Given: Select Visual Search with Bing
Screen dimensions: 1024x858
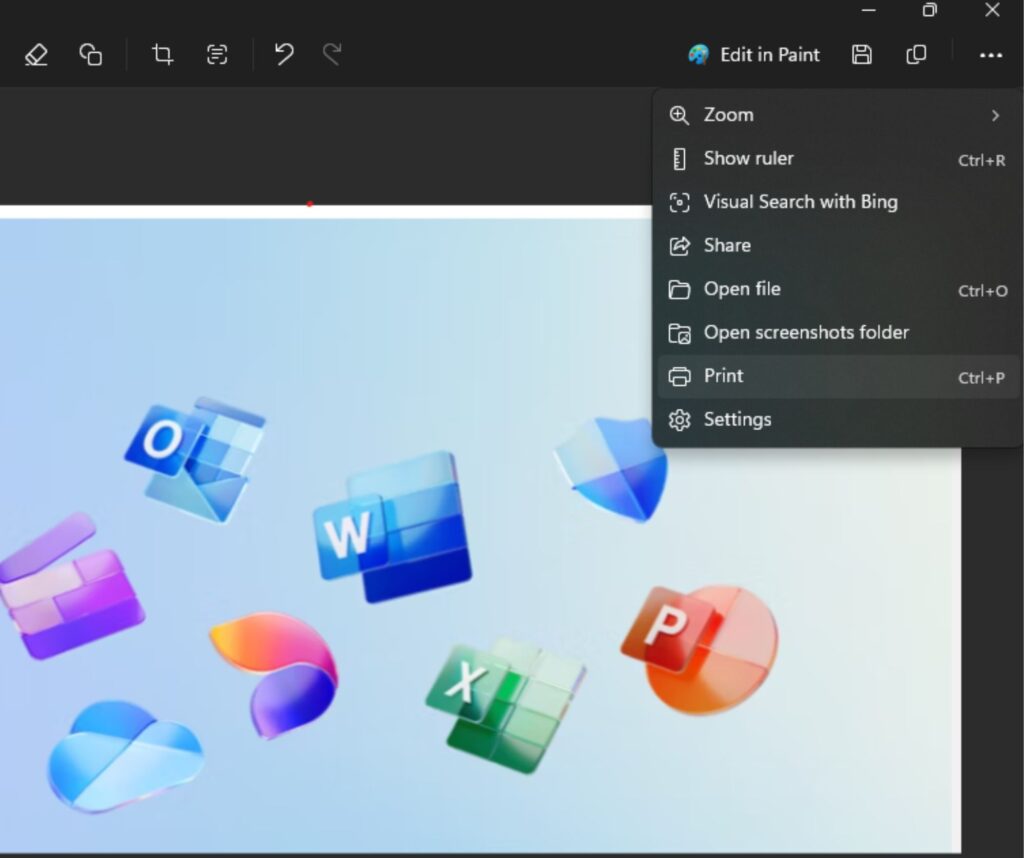Looking at the screenshot, I should coord(838,202).
